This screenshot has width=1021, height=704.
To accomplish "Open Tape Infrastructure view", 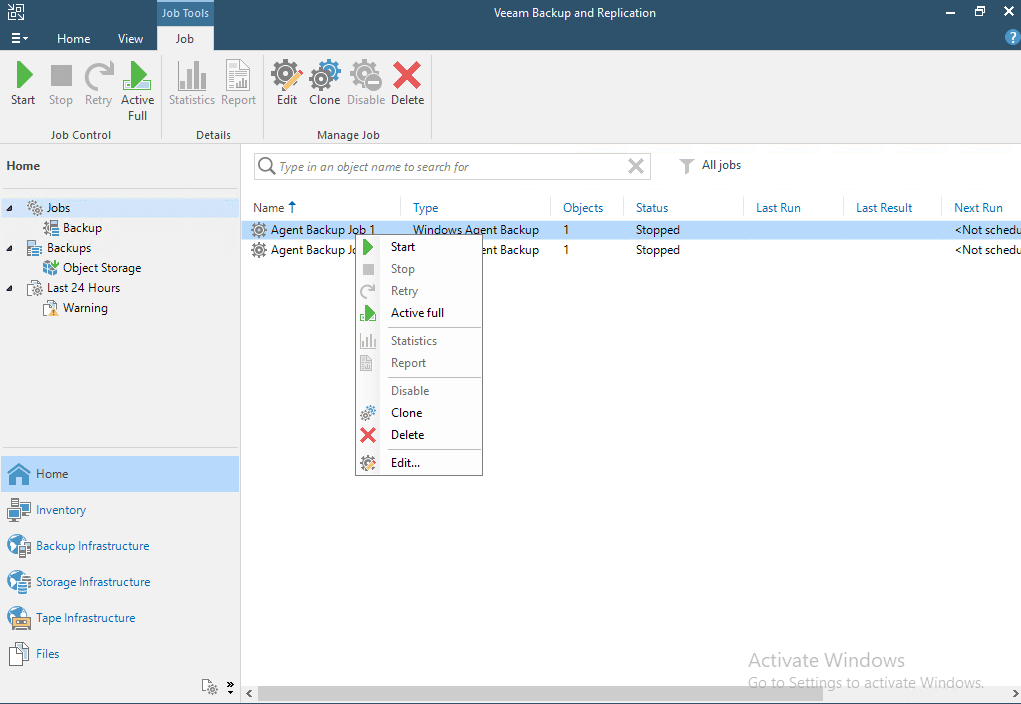I will pos(120,617).
